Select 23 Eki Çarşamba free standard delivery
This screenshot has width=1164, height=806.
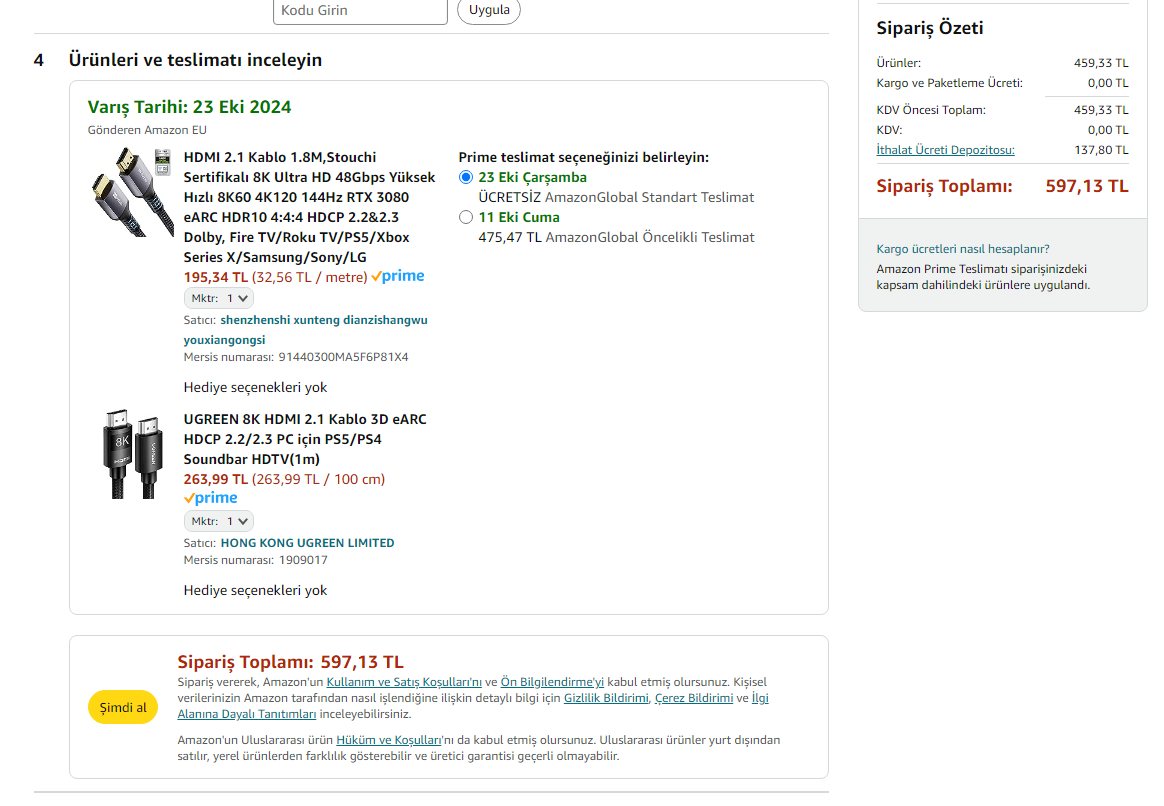(x=465, y=177)
